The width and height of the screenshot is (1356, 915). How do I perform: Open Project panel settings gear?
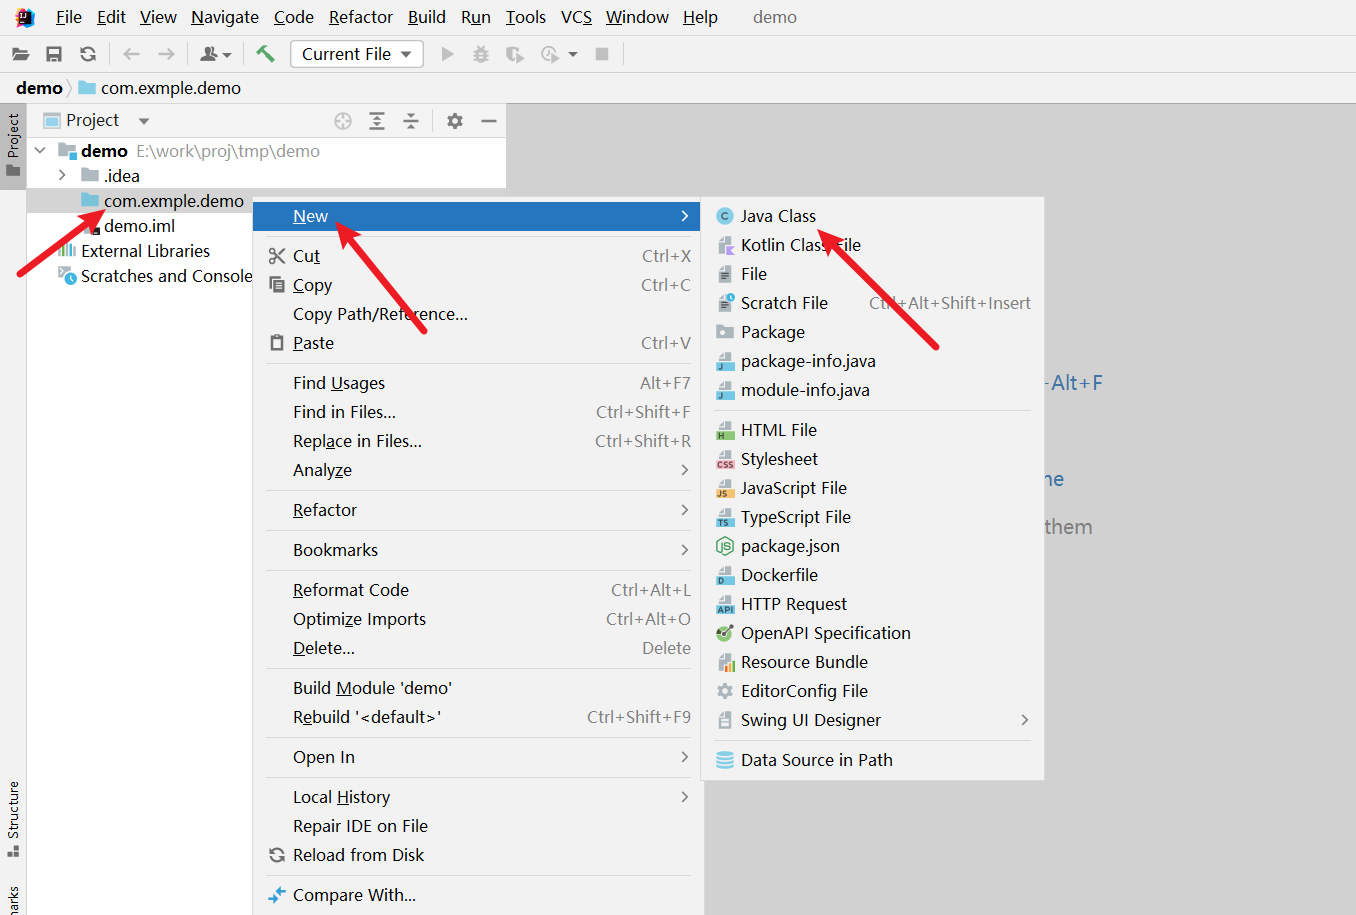pos(455,121)
